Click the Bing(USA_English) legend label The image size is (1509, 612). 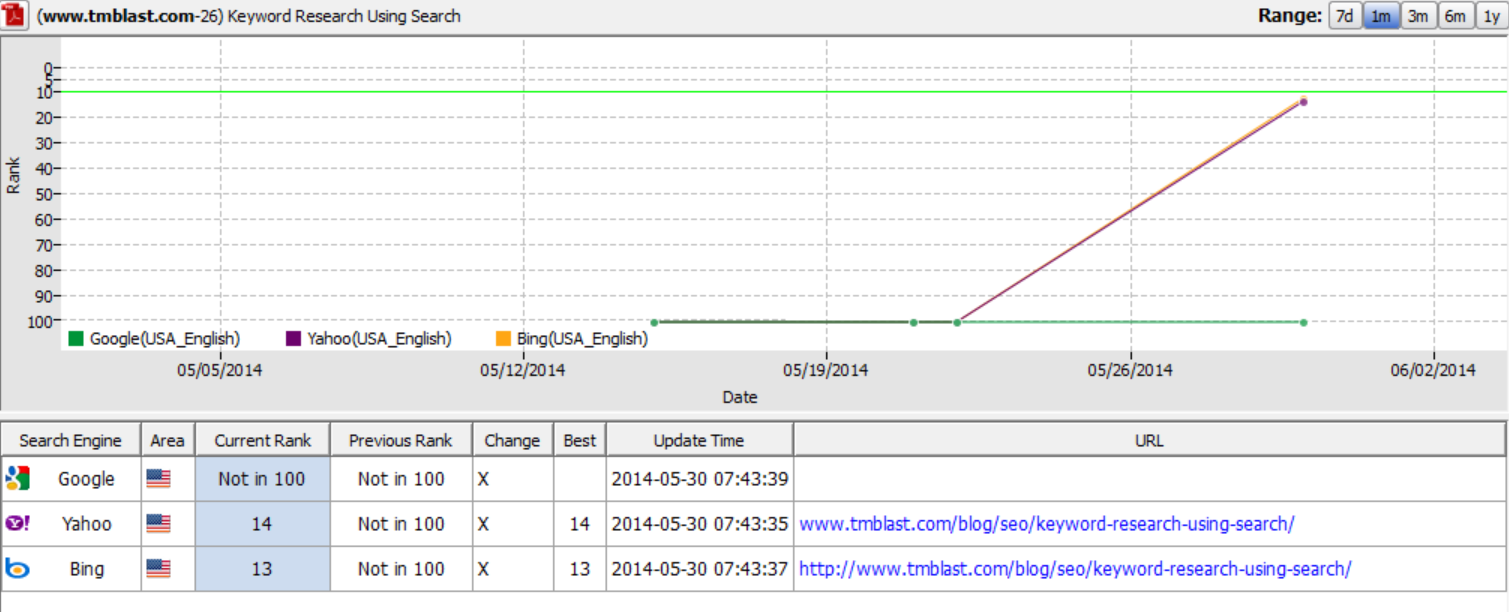pos(582,339)
